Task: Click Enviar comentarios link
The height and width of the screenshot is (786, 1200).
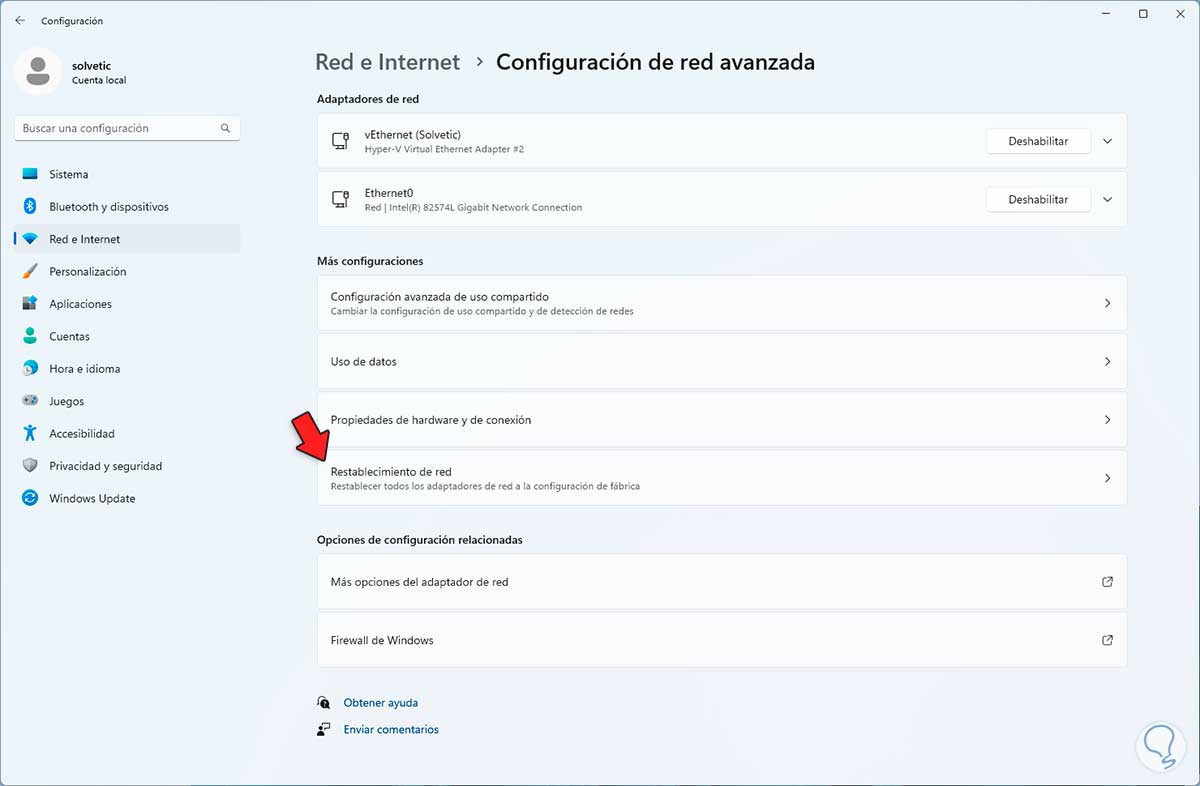Action: pyautogui.click(x=390, y=730)
